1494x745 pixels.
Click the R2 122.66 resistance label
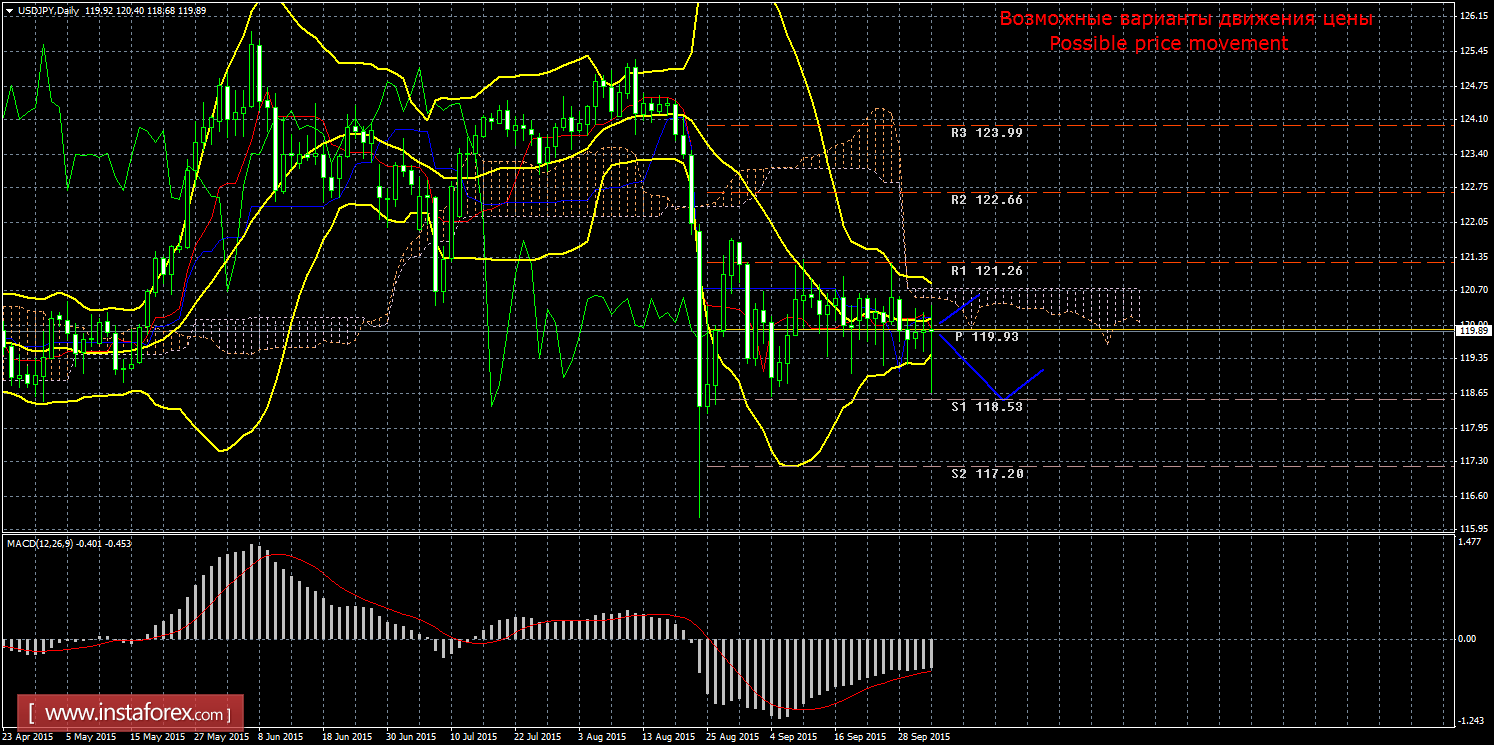click(986, 200)
